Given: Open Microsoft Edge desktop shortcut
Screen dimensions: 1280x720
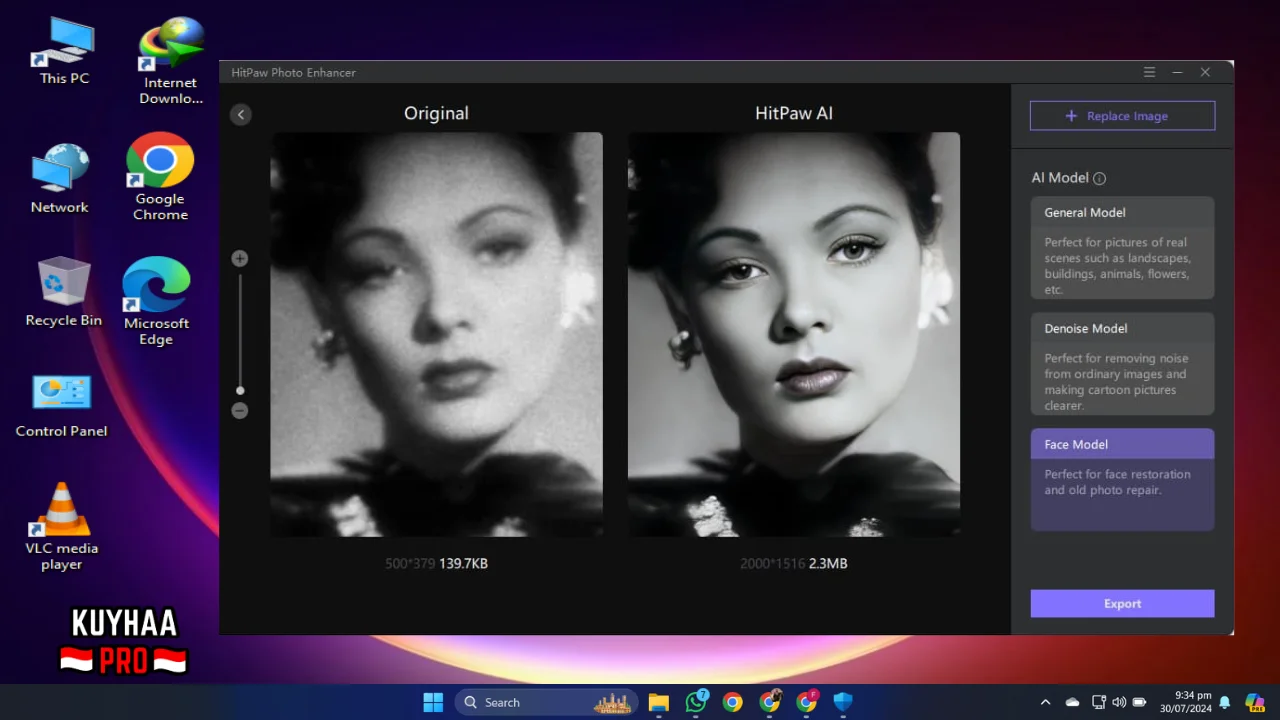Looking at the screenshot, I should tap(156, 300).
